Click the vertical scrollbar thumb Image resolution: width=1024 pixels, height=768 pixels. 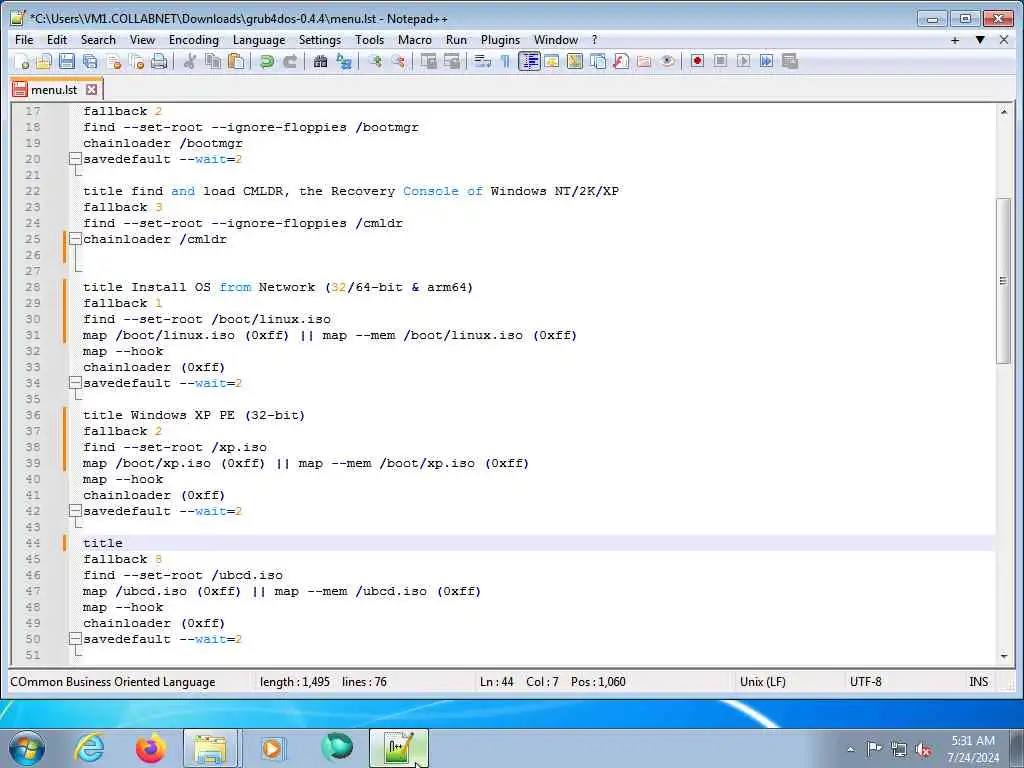click(1004, 281)
